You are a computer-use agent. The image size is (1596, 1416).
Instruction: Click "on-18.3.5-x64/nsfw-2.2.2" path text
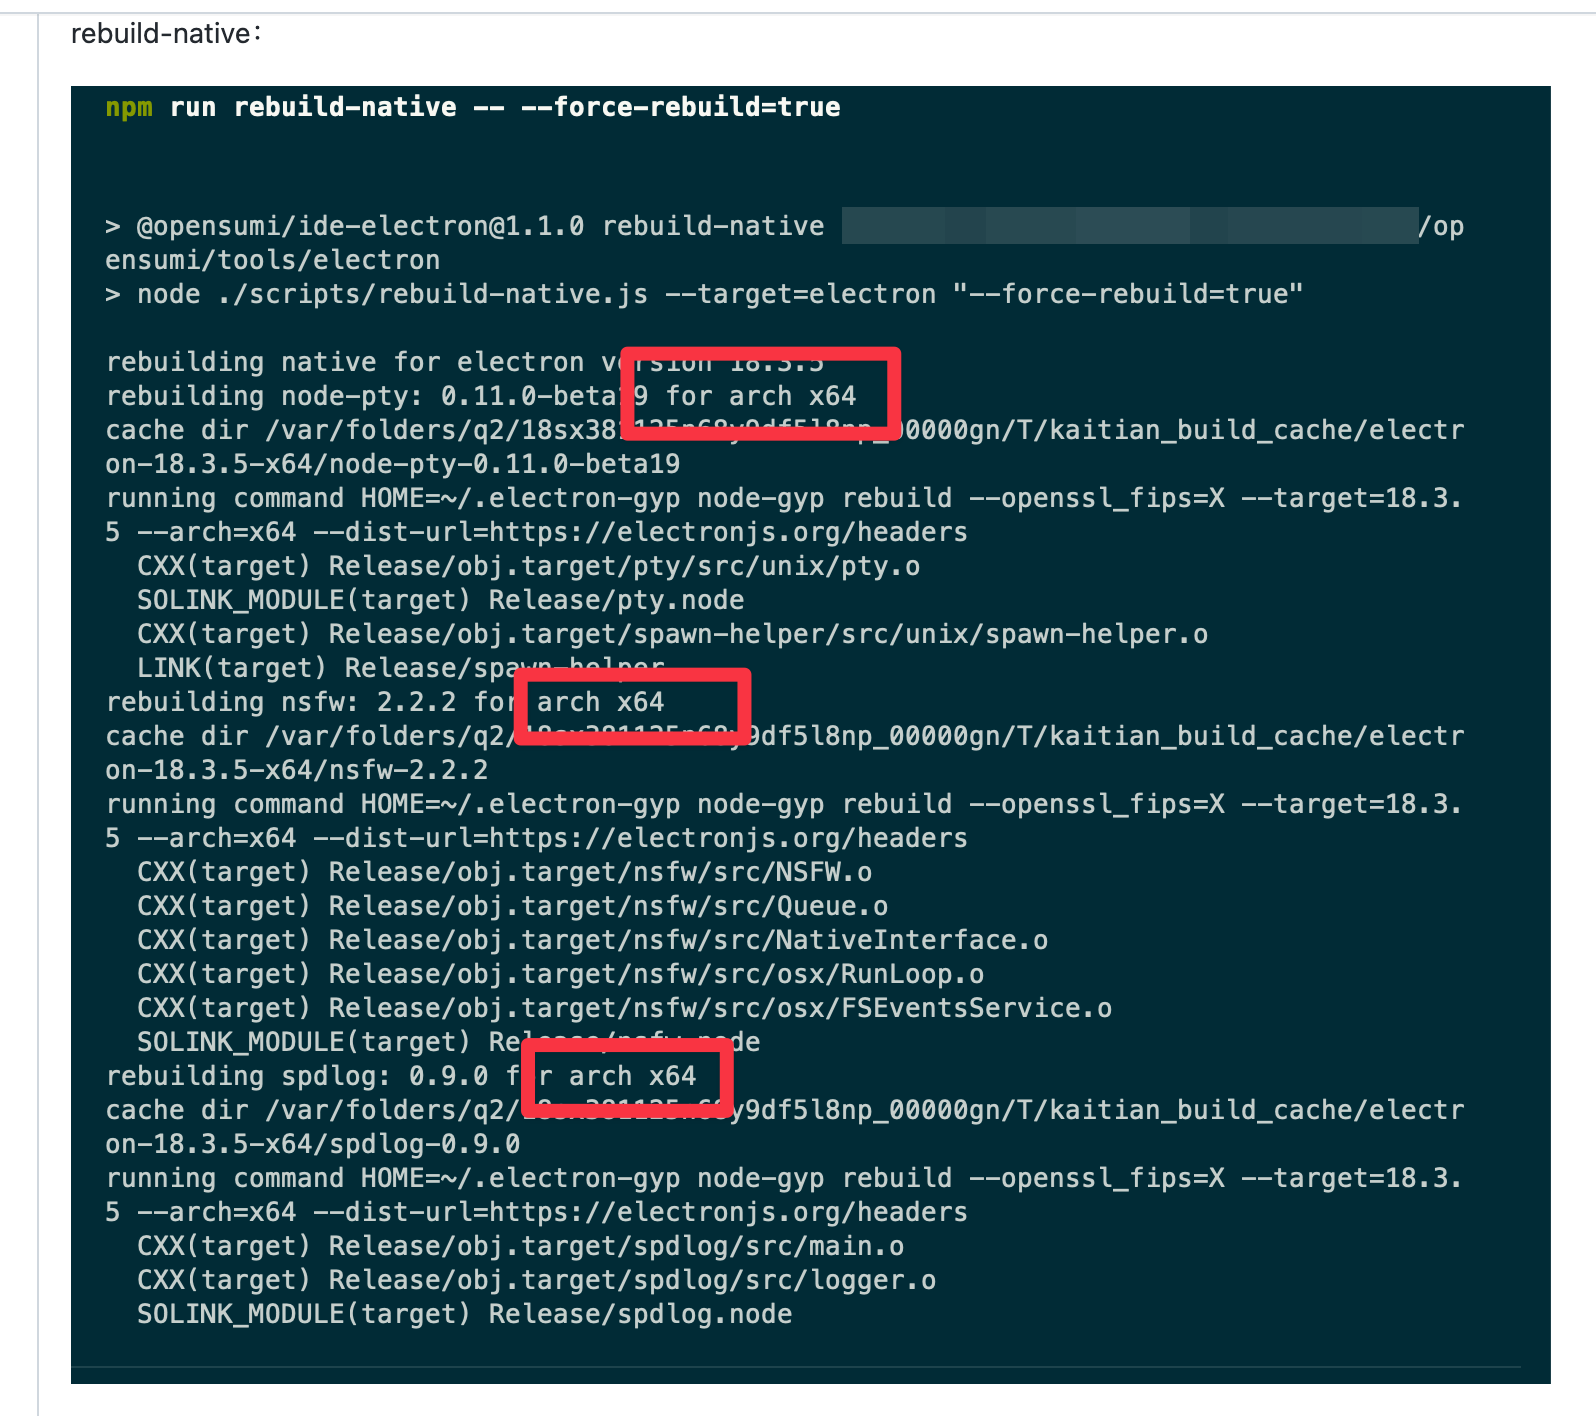coord(297,770)
